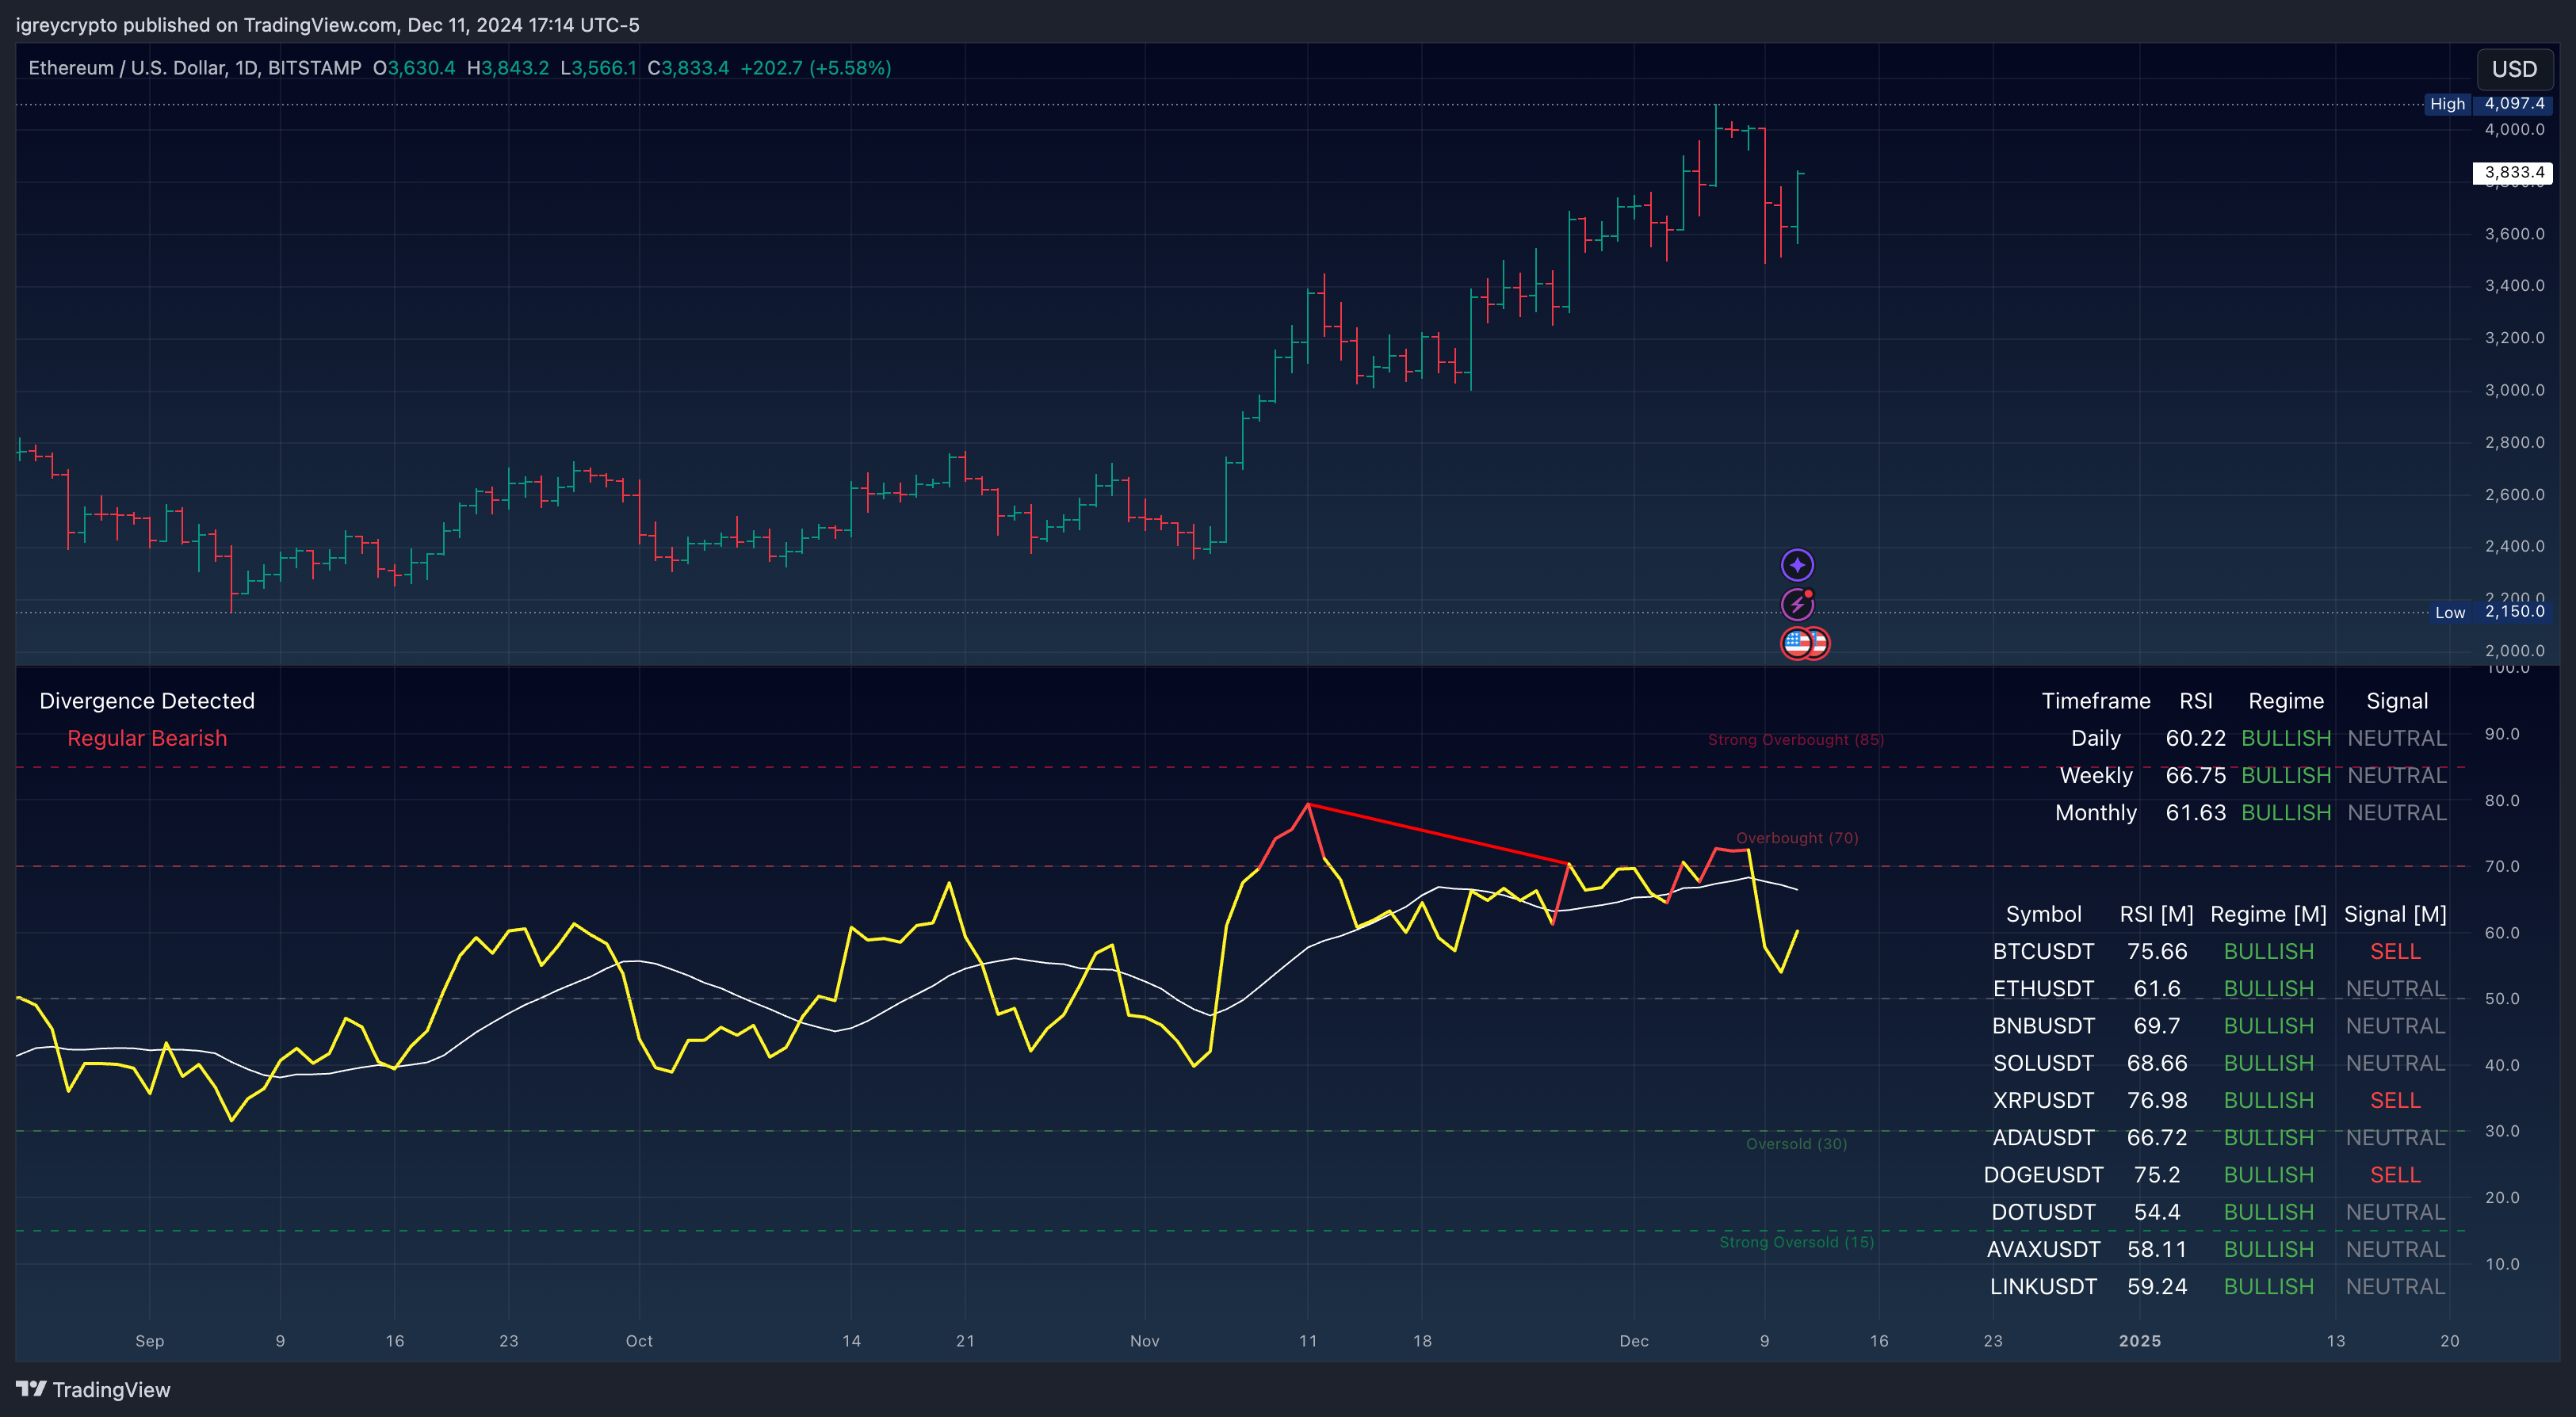
Task: Click the +202.7 (+5.58%) change value
Action: pos(815,68)
